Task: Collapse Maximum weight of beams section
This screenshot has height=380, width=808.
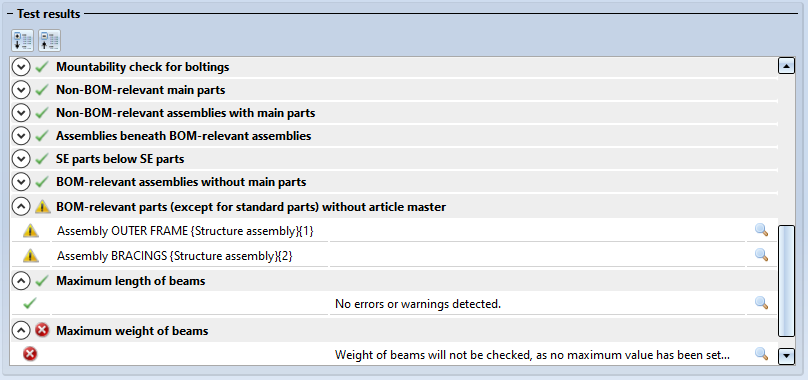Action: pyautogui.click(x=21, y=331)
